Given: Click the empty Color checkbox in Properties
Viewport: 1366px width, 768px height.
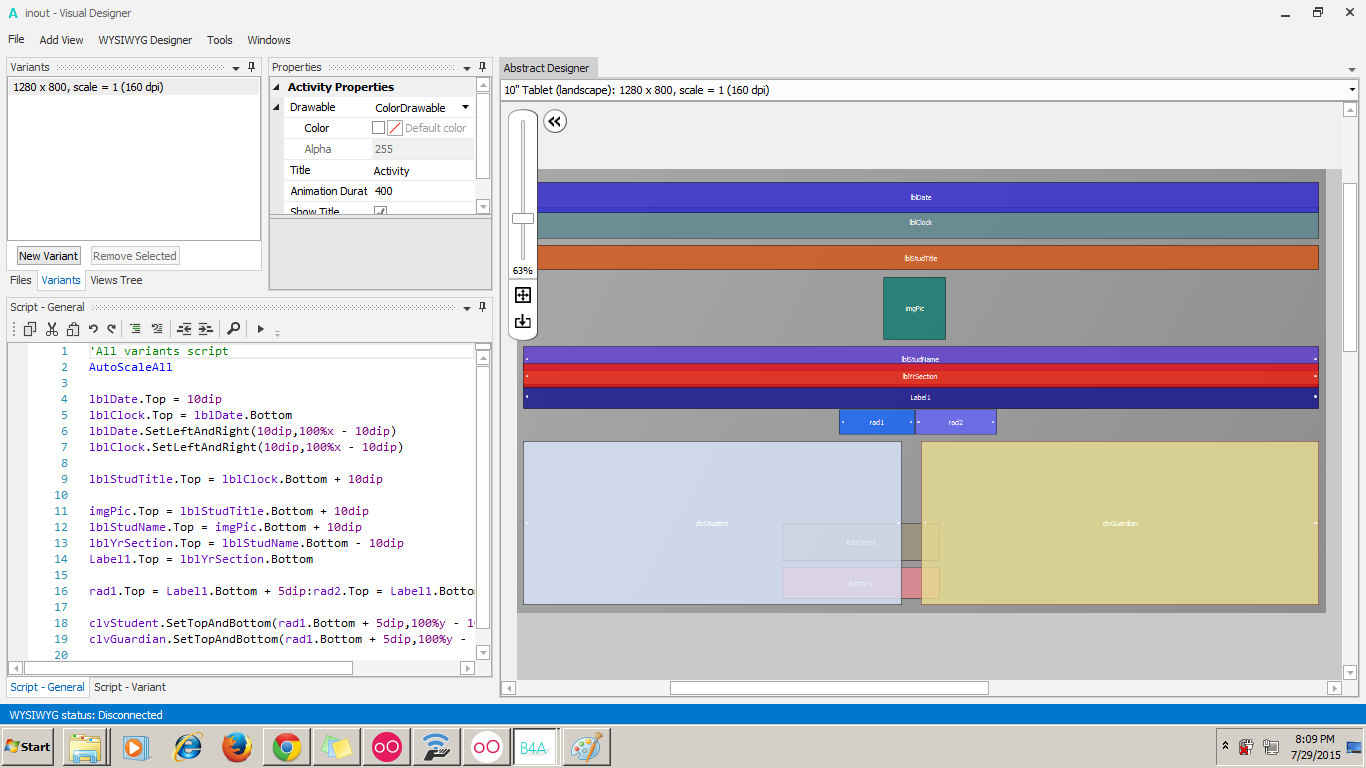Looking at the screenshot, I should (378, 128).
